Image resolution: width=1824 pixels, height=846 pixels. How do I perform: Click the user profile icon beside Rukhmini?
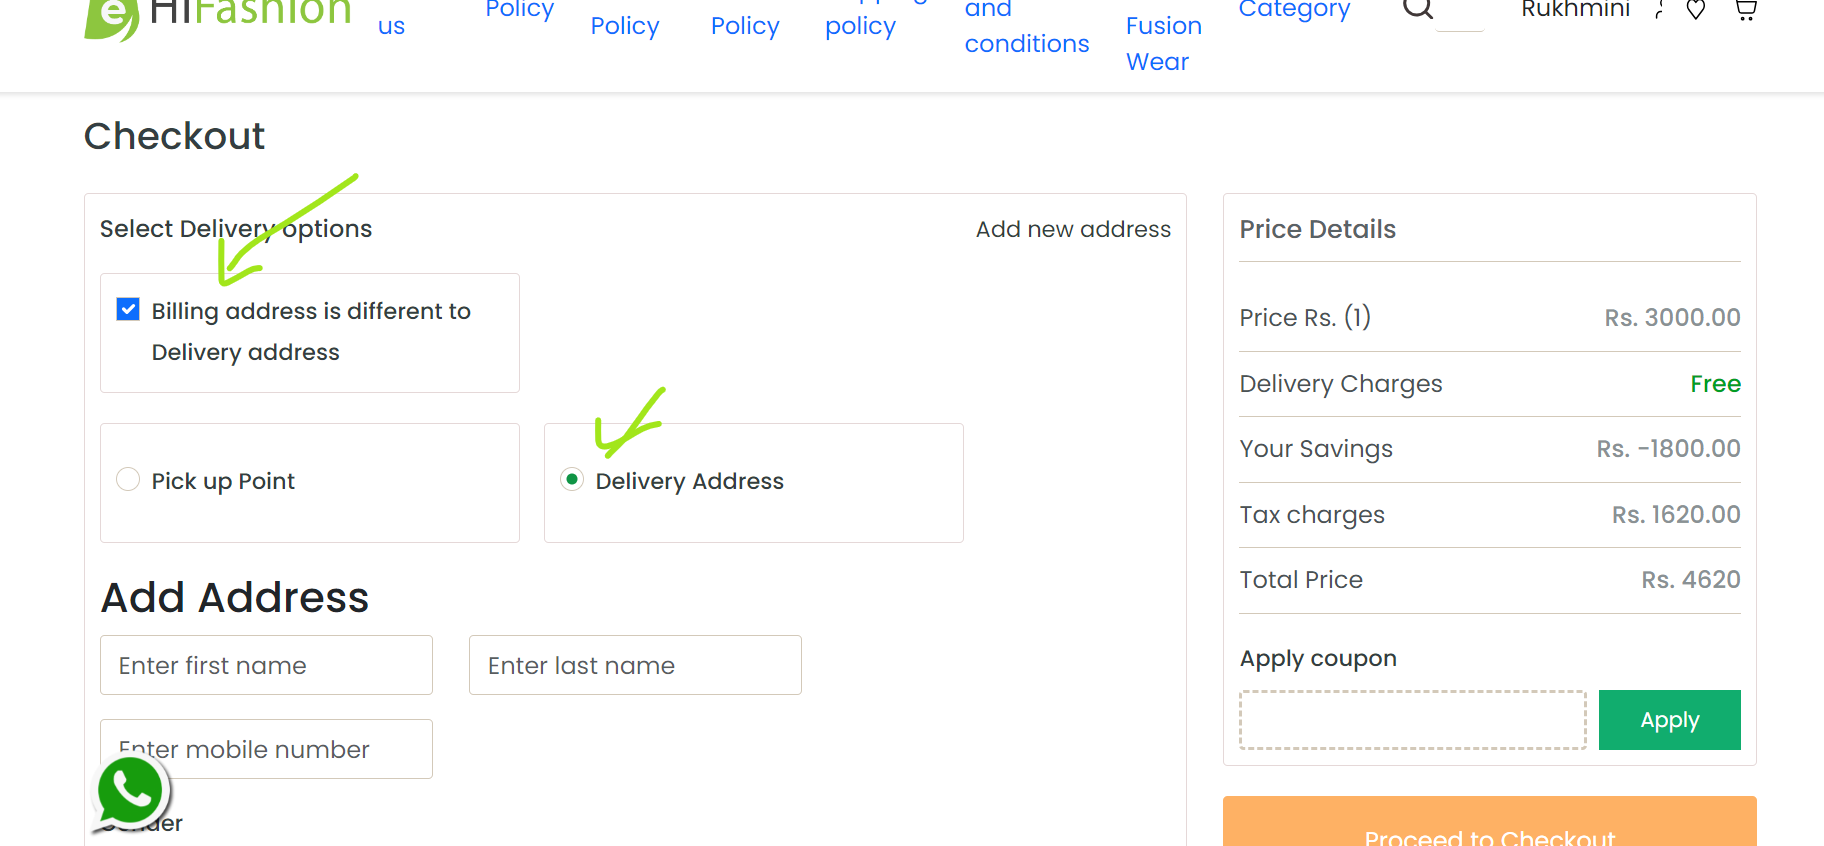click(1659, 10)
